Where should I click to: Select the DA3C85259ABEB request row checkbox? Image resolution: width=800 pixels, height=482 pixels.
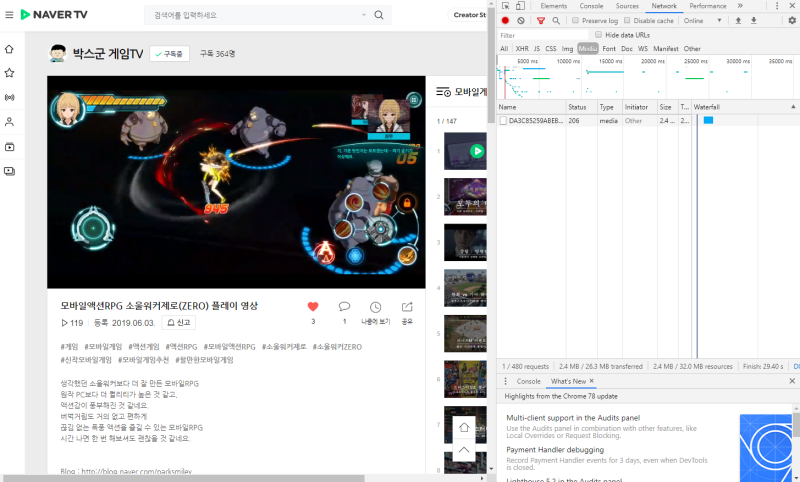coord(503,121)
